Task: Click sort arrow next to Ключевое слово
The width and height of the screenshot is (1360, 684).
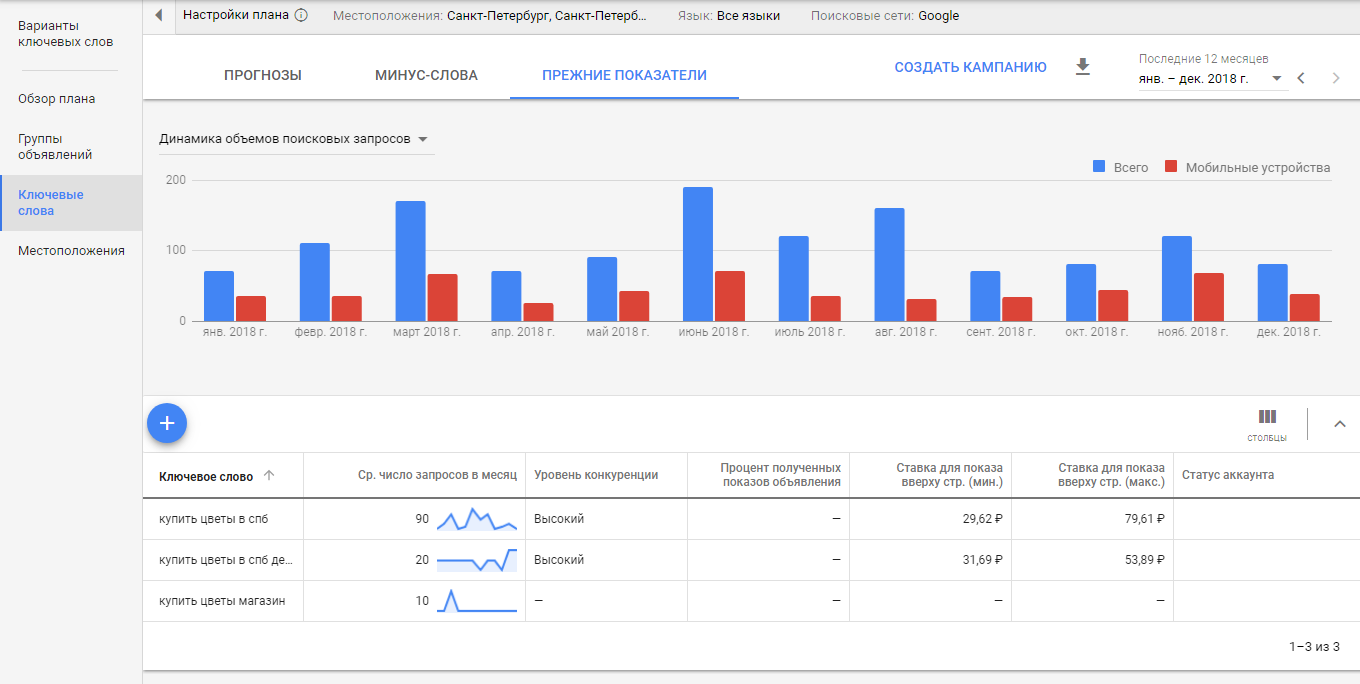Action: click(x=268, y=476)
